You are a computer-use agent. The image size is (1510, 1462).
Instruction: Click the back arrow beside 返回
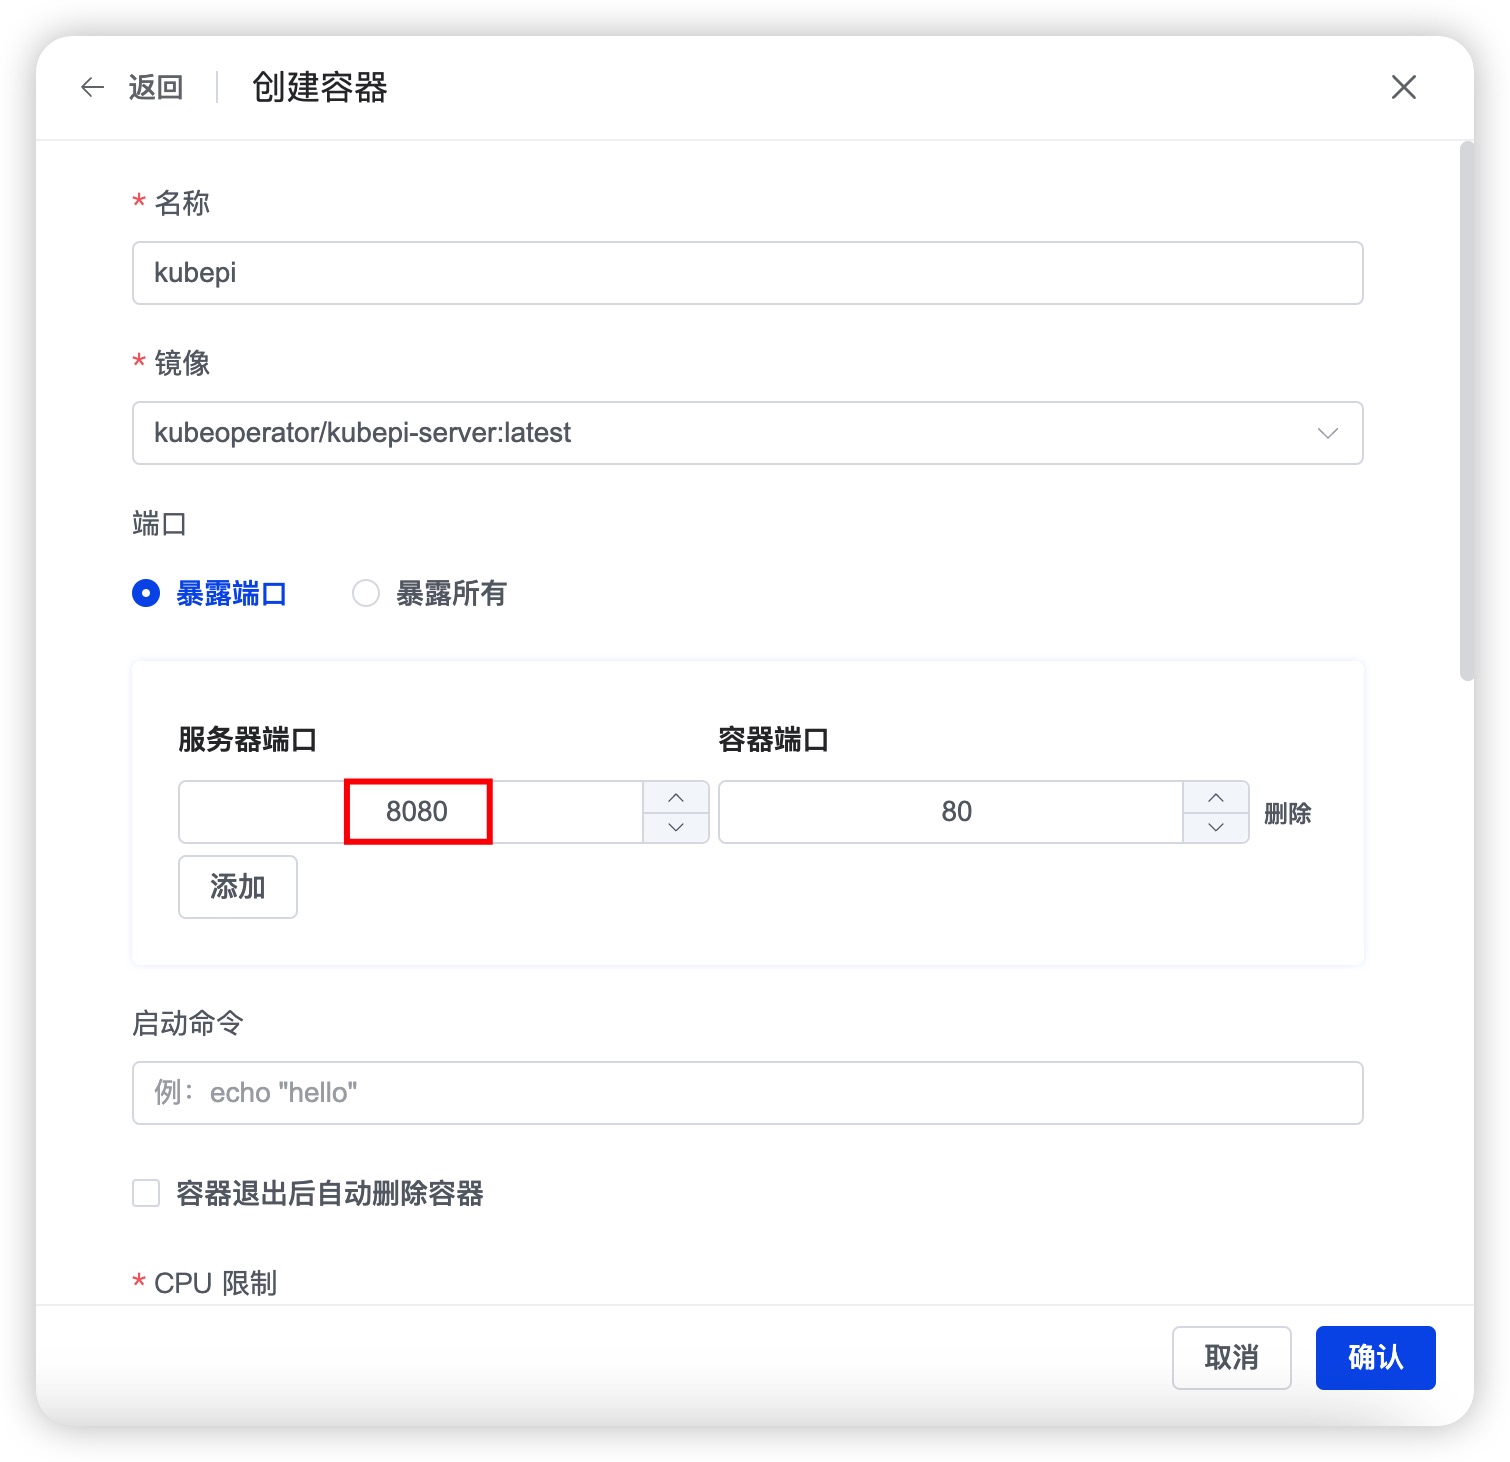[x=92, y=88]
